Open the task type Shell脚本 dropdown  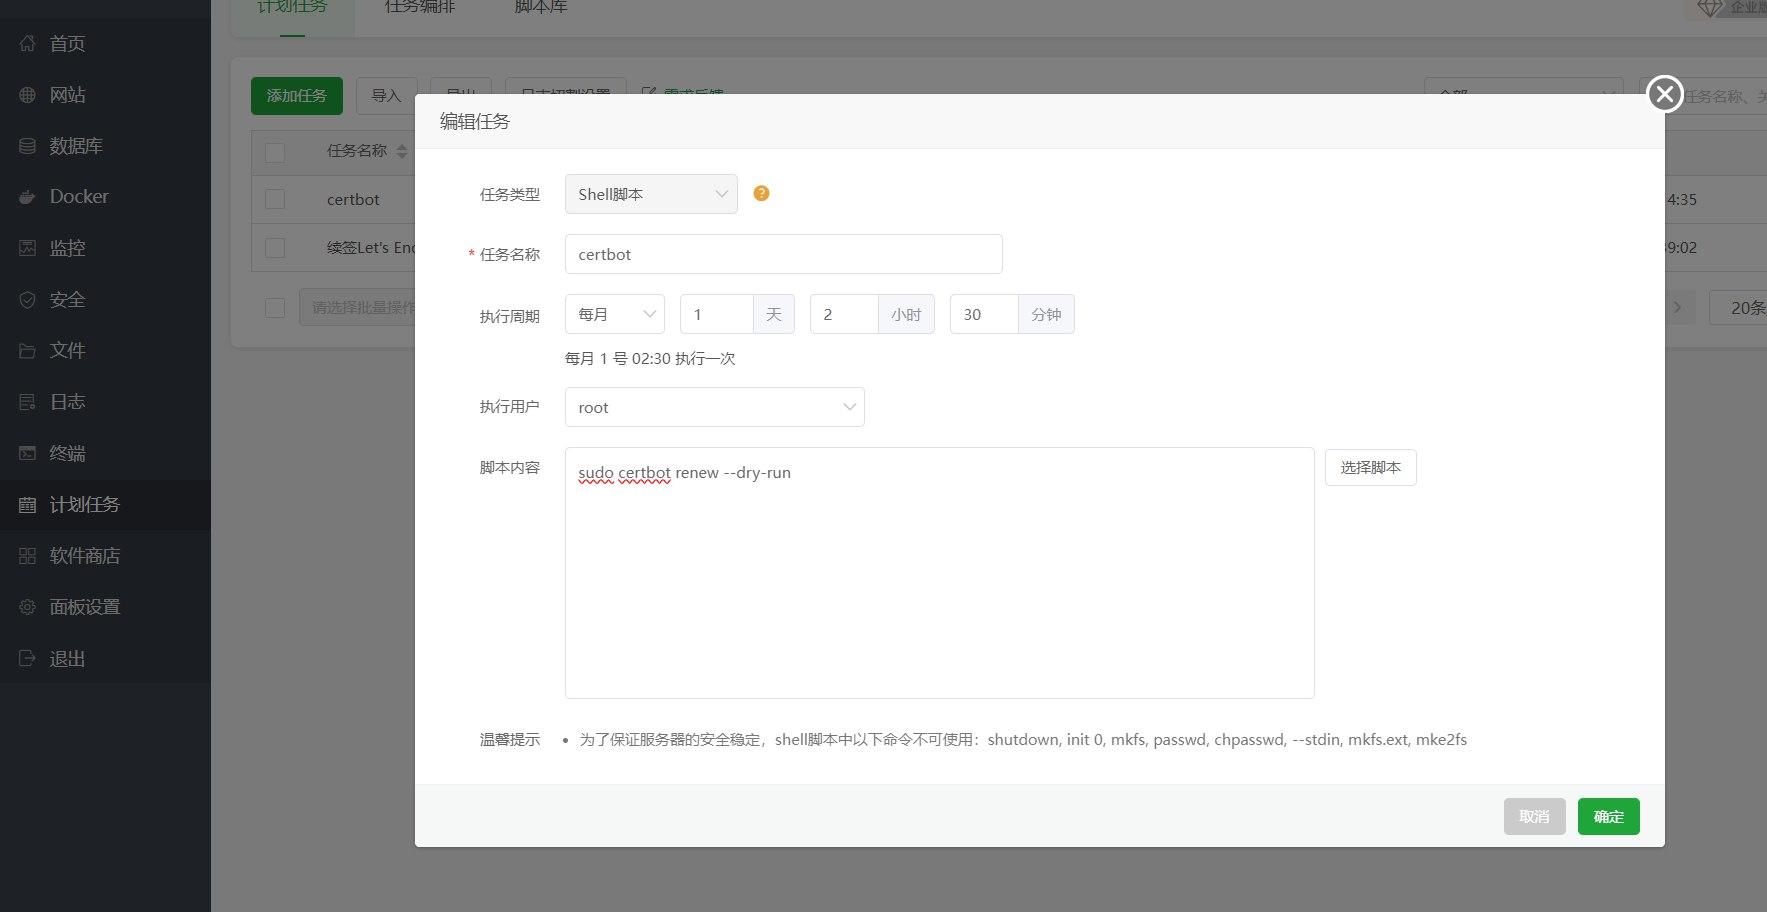[651, 194]
